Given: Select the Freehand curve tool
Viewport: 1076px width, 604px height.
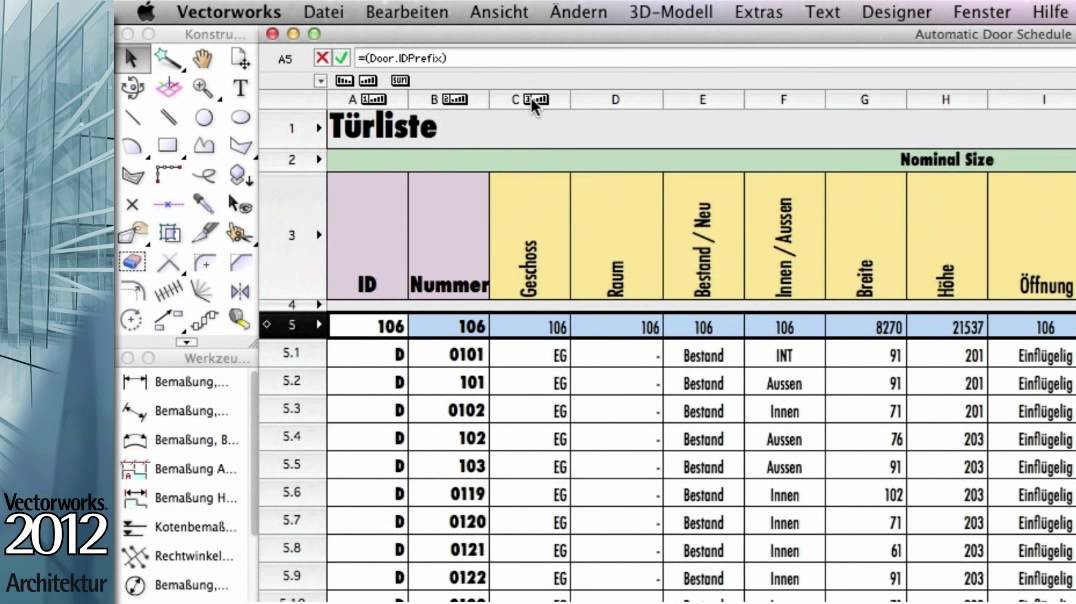Looking at the screenshot, I should point(203,176).
